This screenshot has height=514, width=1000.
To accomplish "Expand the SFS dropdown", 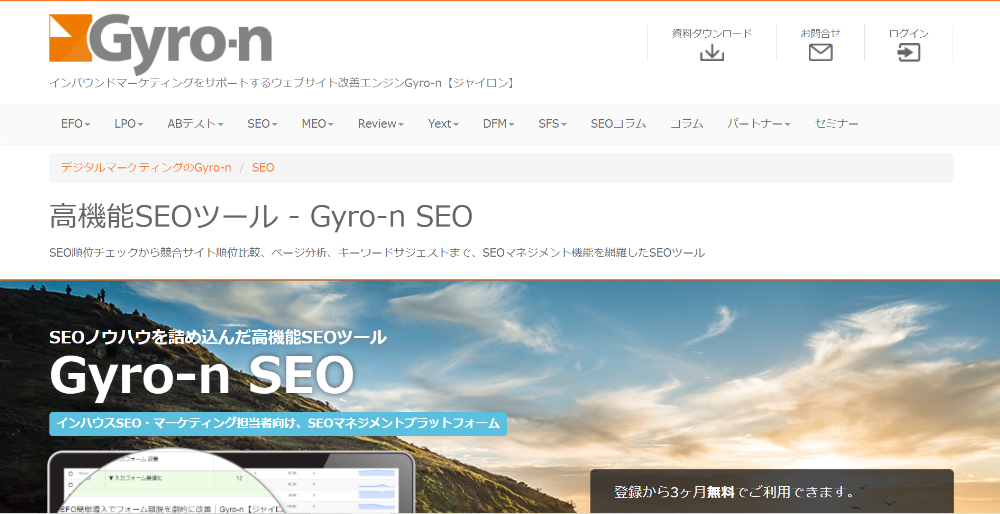I will (552, 124).
